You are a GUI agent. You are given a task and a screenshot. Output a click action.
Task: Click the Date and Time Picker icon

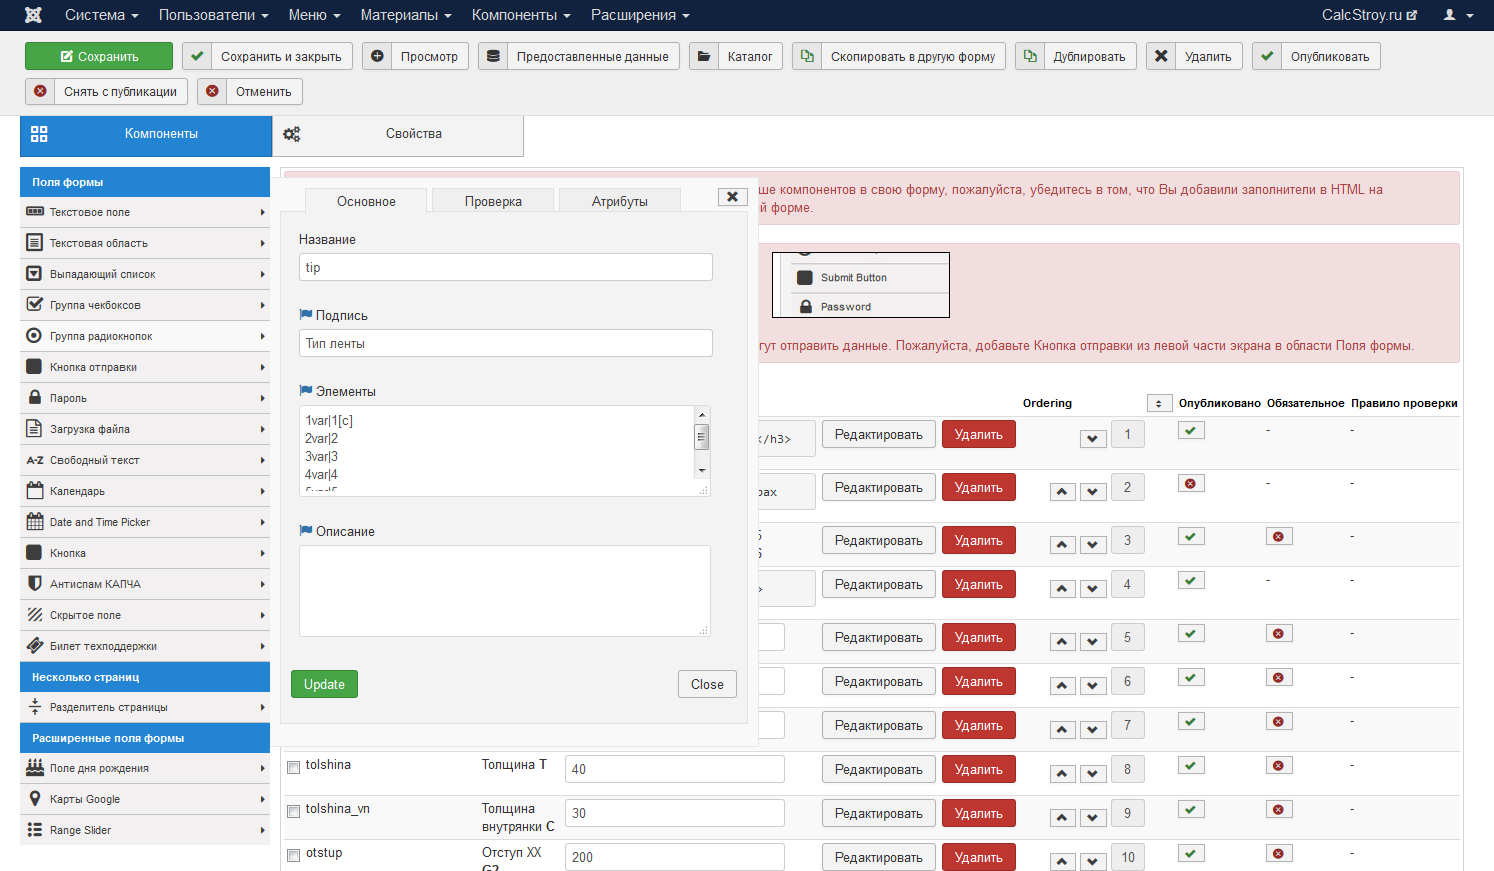(x=35, y=522)
